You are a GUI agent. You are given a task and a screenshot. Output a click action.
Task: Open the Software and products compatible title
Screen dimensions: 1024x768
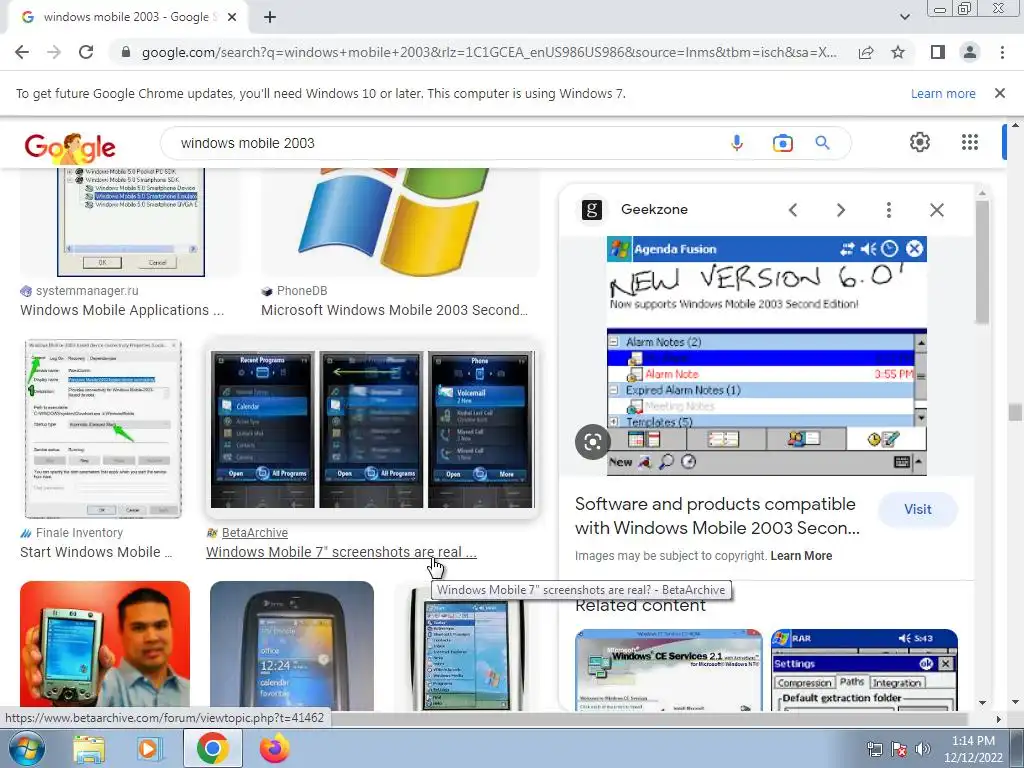[717, 516]
